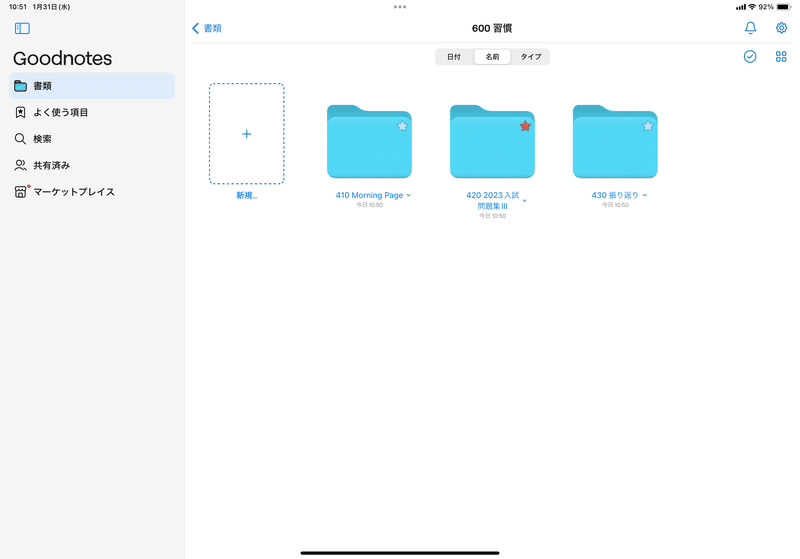Tap the Wi-Fi icon in status bar

point(752,7)
